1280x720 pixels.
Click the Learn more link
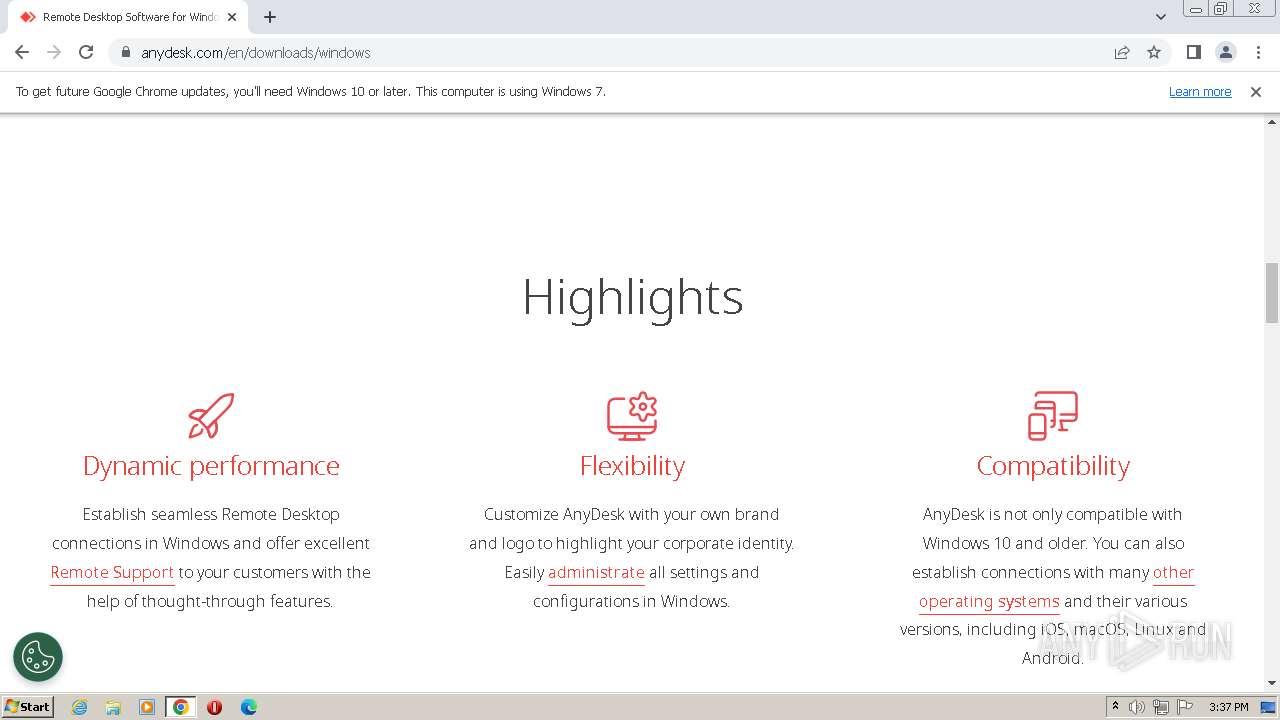[x=1200, y=91]
